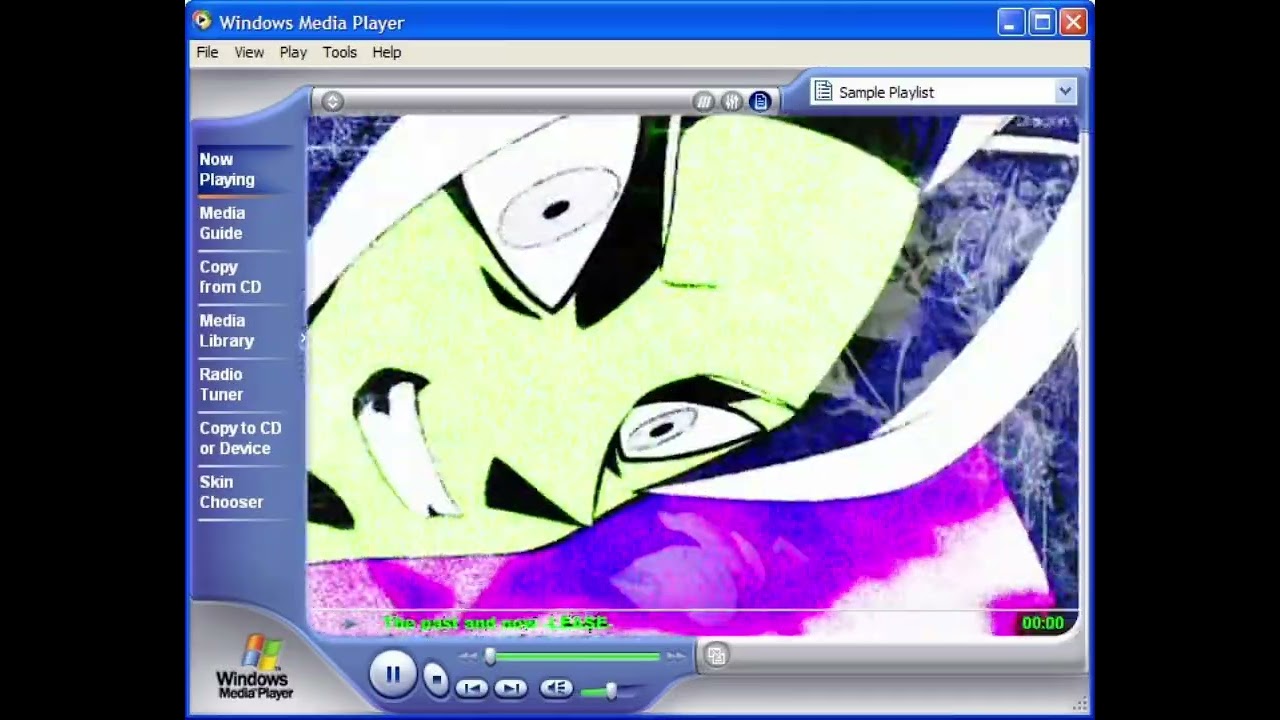Go to Copy from CD
1280x720 pixels.
pyautogui.click(x=243, y=277)
